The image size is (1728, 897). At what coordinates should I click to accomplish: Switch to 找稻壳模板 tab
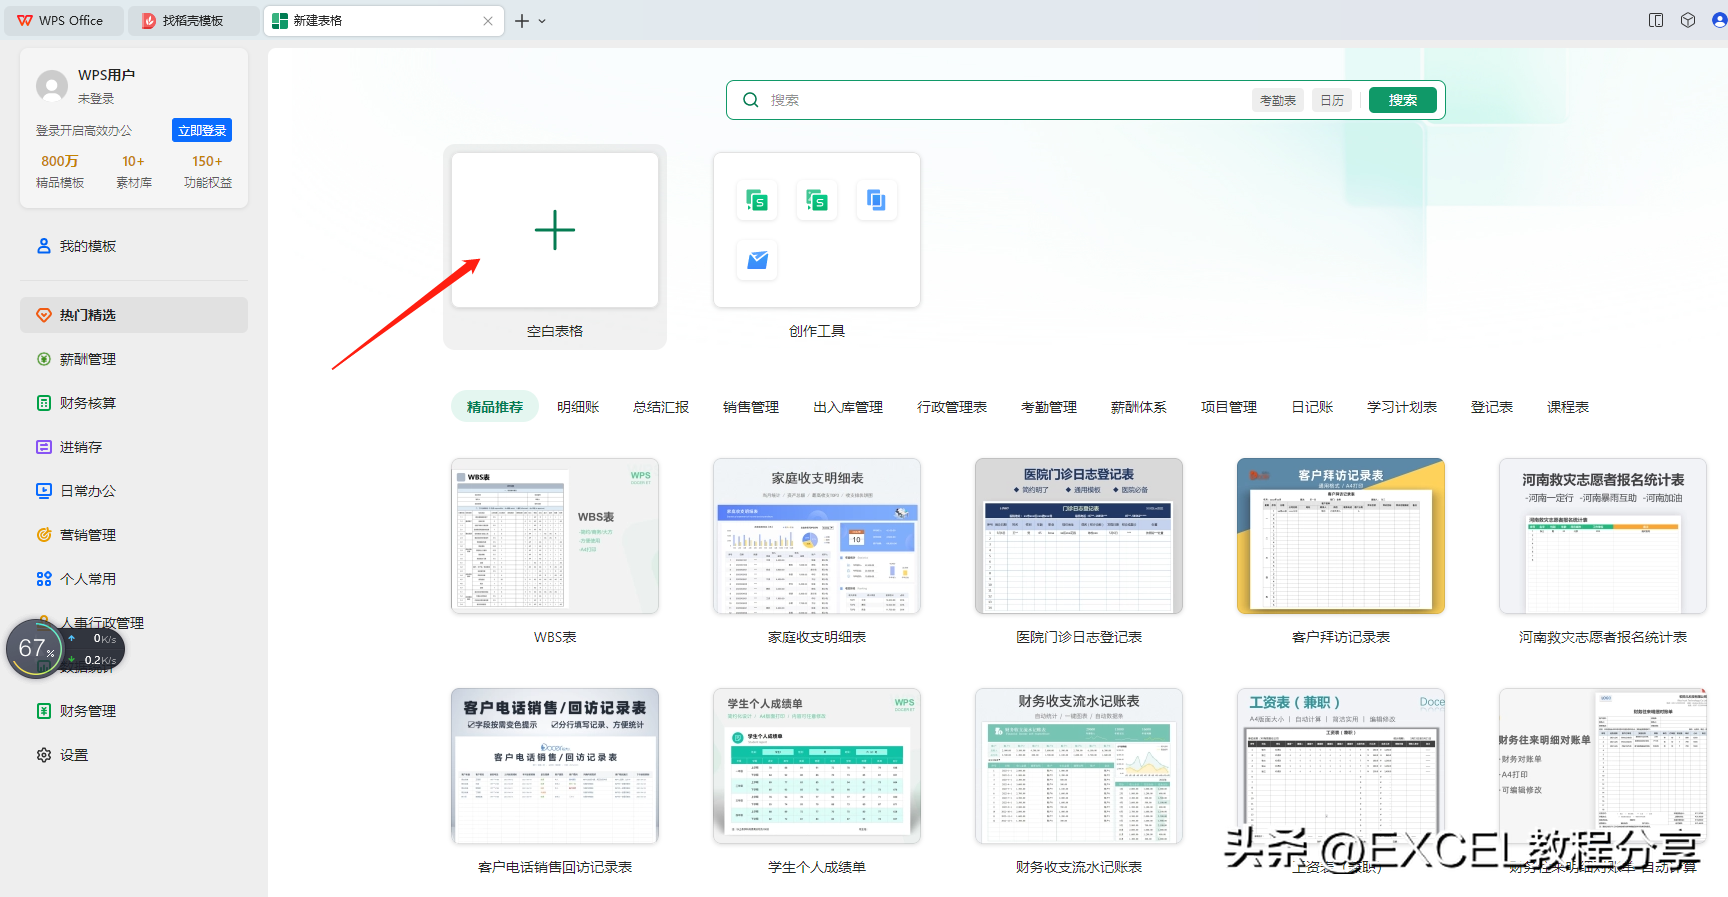point(193,20)
